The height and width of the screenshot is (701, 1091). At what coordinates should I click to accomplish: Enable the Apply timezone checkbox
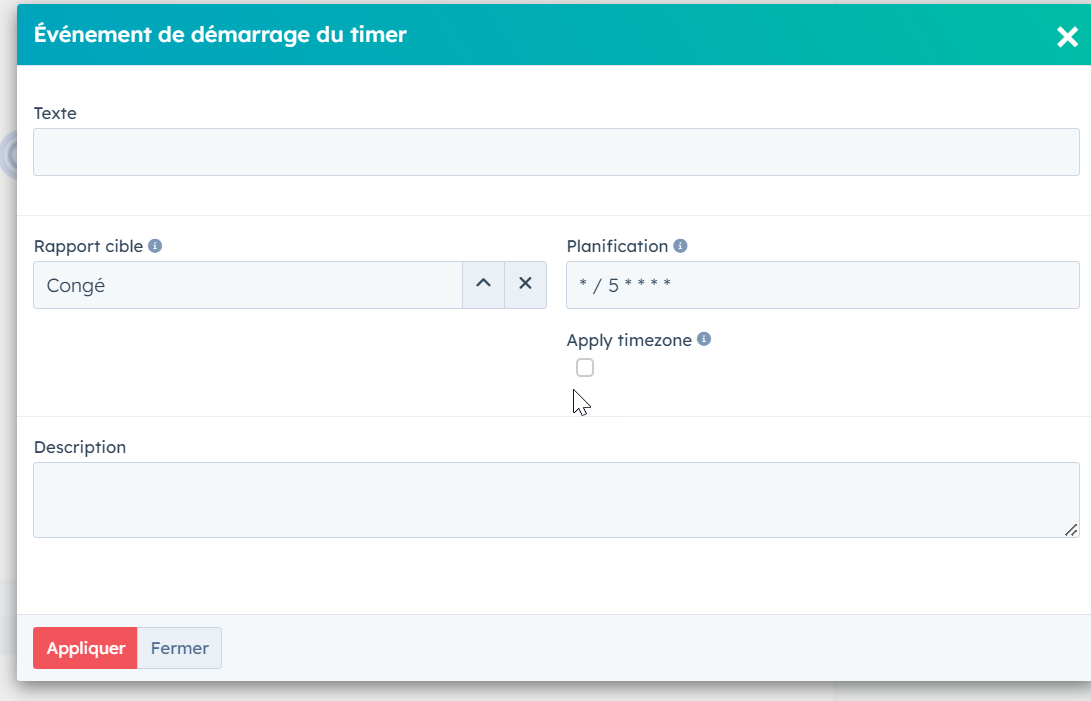(x=585, y=368)
